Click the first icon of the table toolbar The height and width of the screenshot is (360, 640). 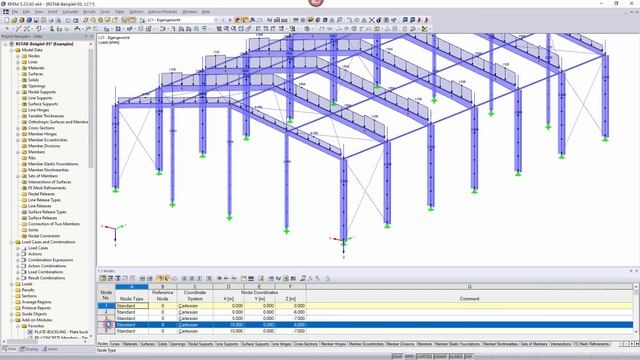103,278
